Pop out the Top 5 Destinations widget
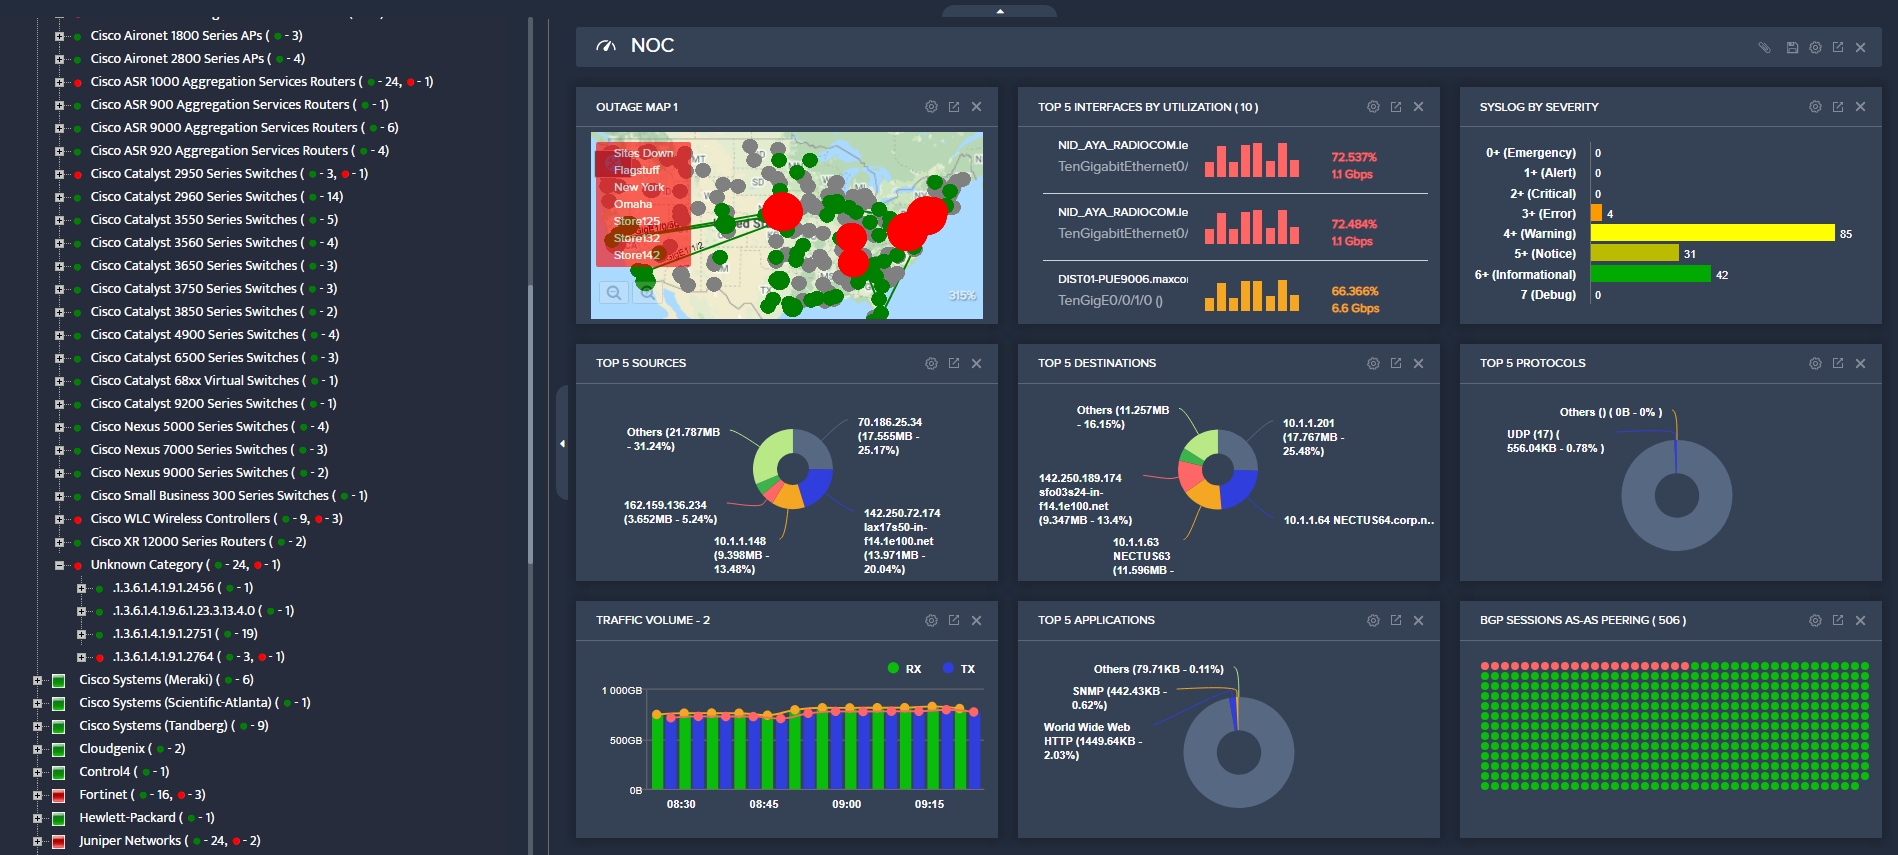This screenshot has width=1898, height=855. pyautogui.click(x=1396, y=363)
